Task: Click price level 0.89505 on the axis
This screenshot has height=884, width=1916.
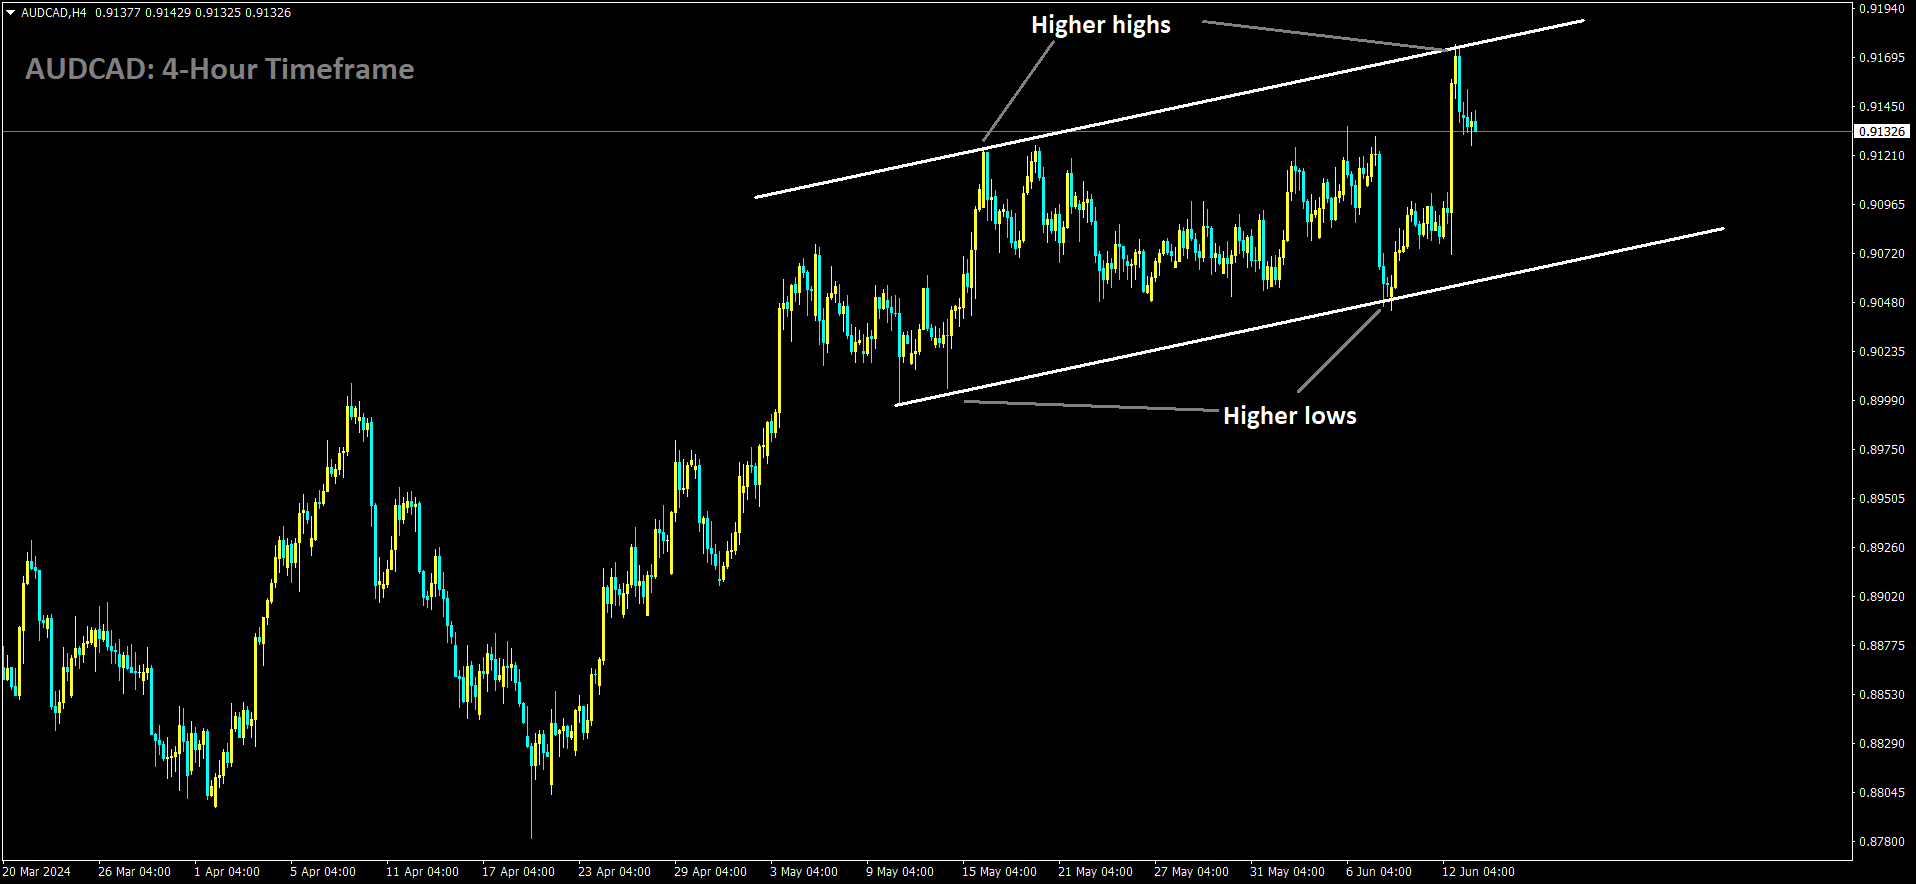Action: [x=1881, y=498]
